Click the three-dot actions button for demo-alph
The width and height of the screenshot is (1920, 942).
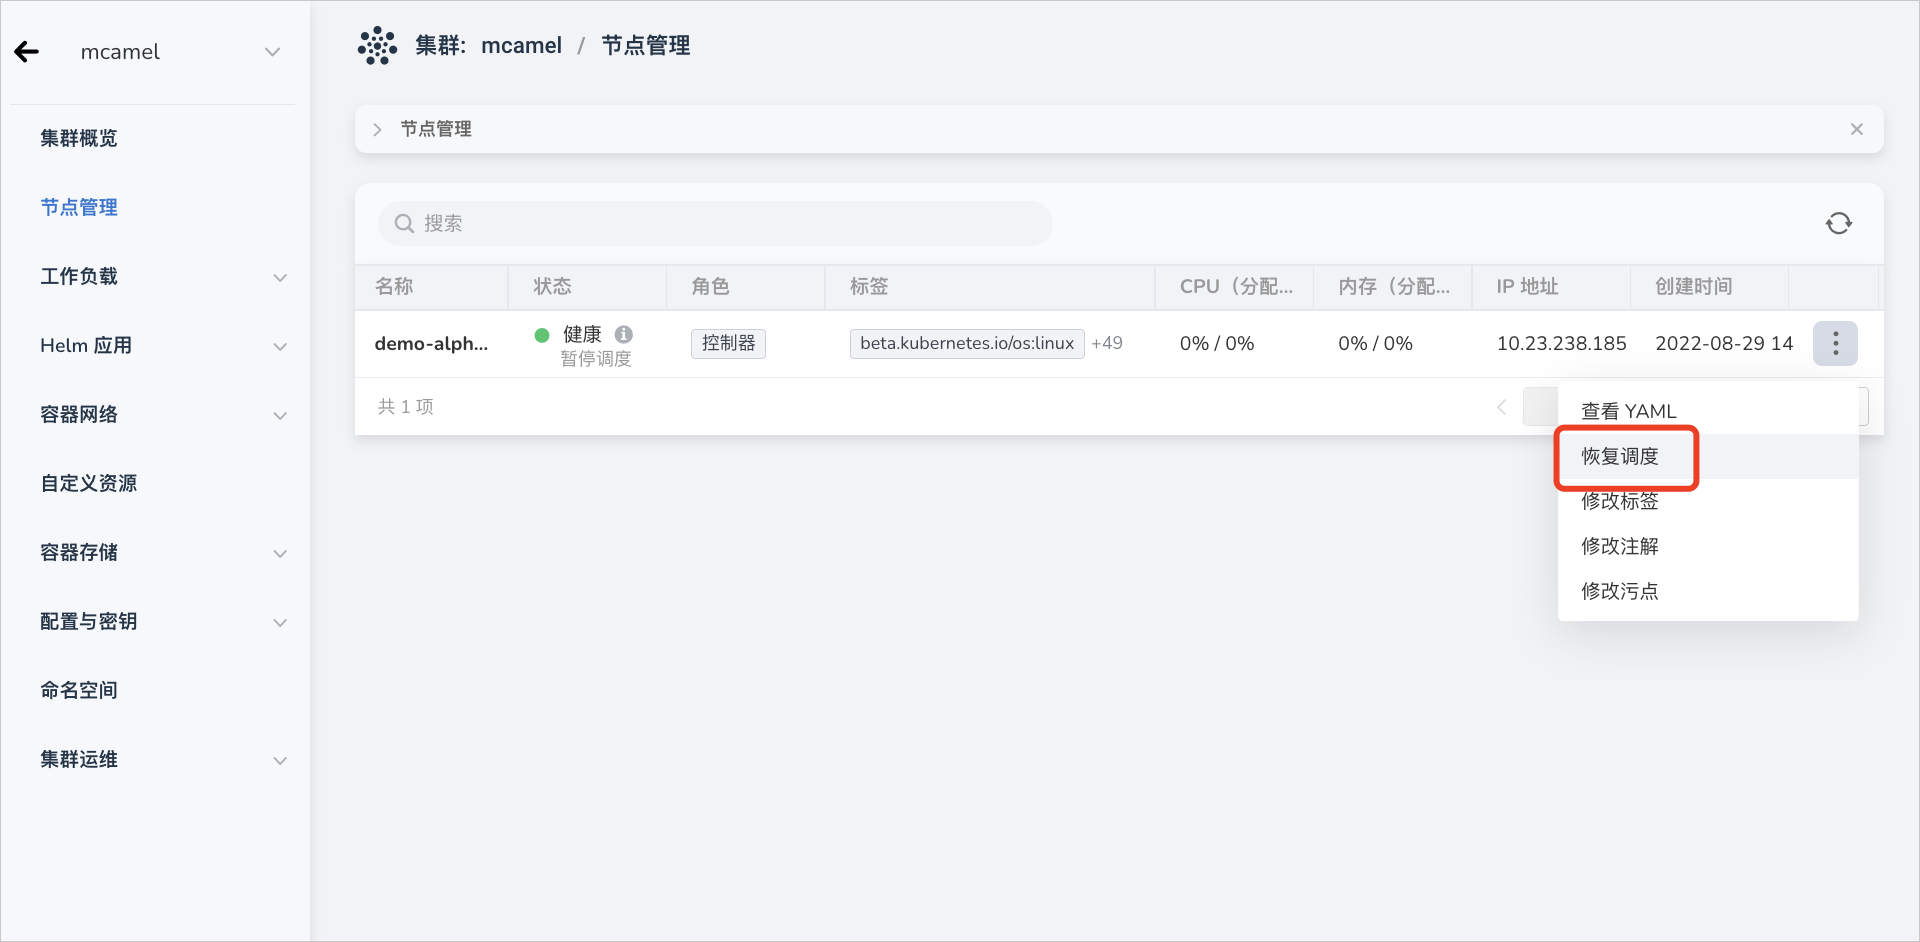[1835, 343]
